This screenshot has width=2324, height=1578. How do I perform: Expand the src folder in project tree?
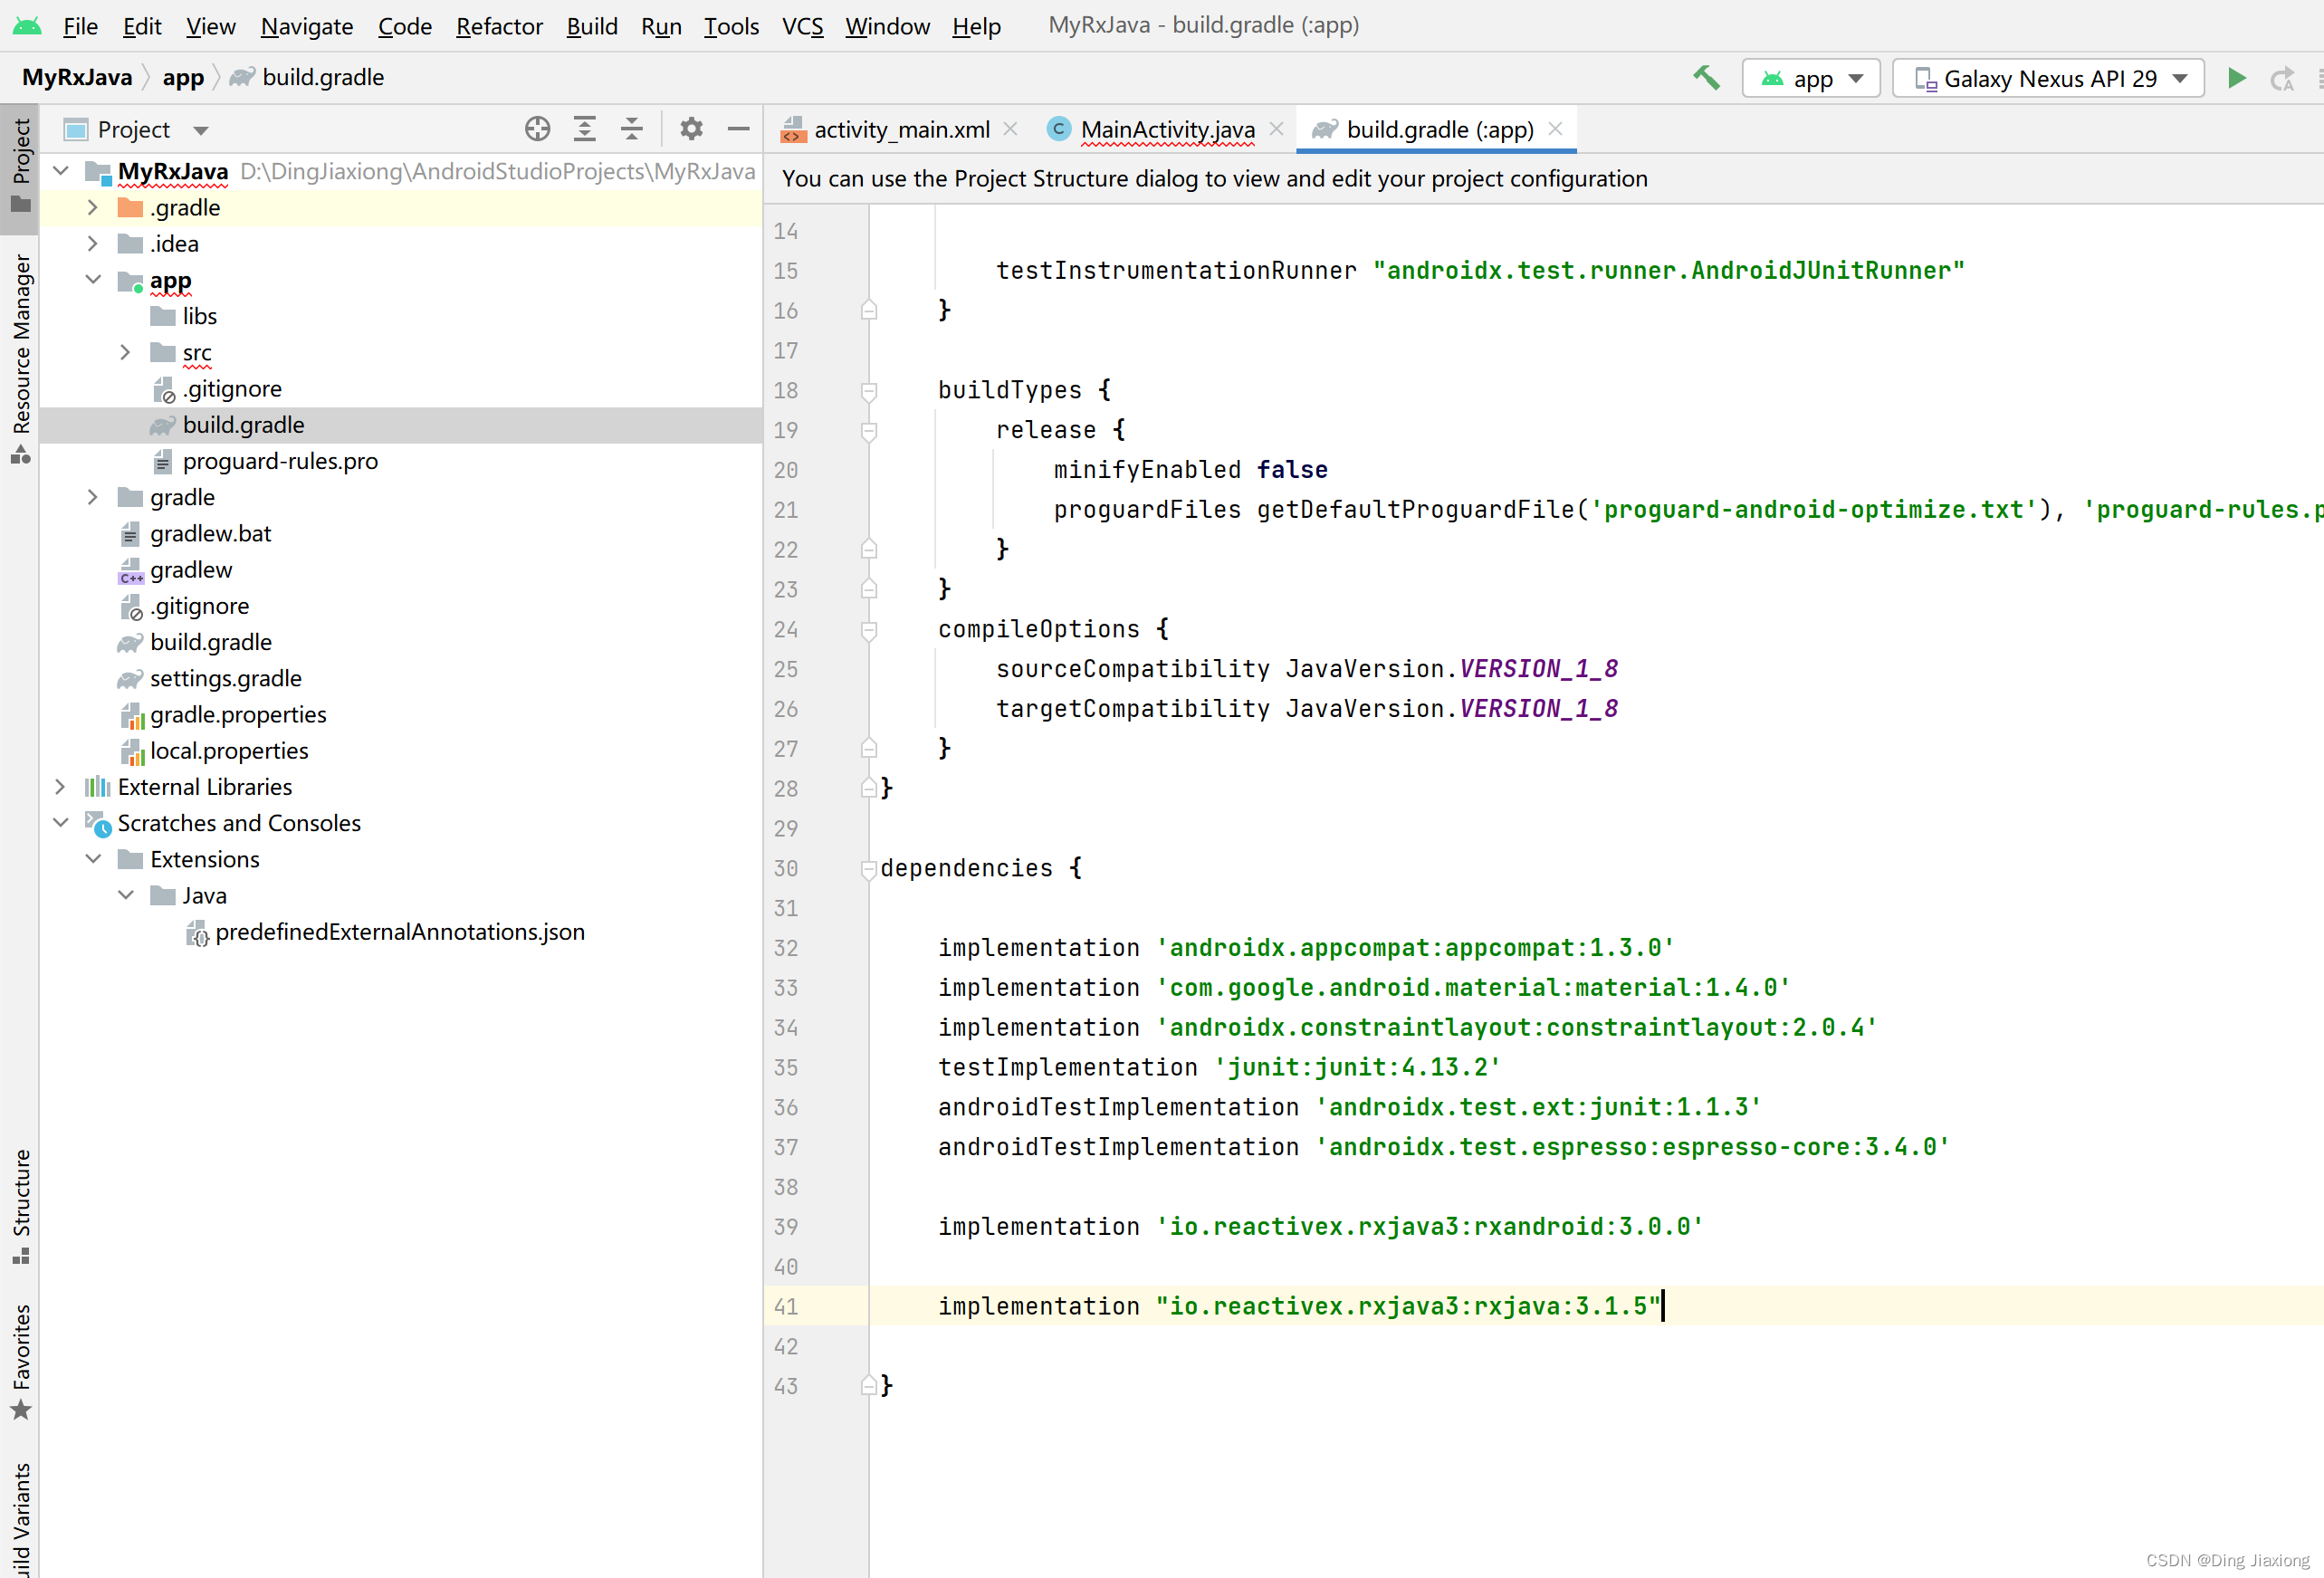(x=125, y=352)
